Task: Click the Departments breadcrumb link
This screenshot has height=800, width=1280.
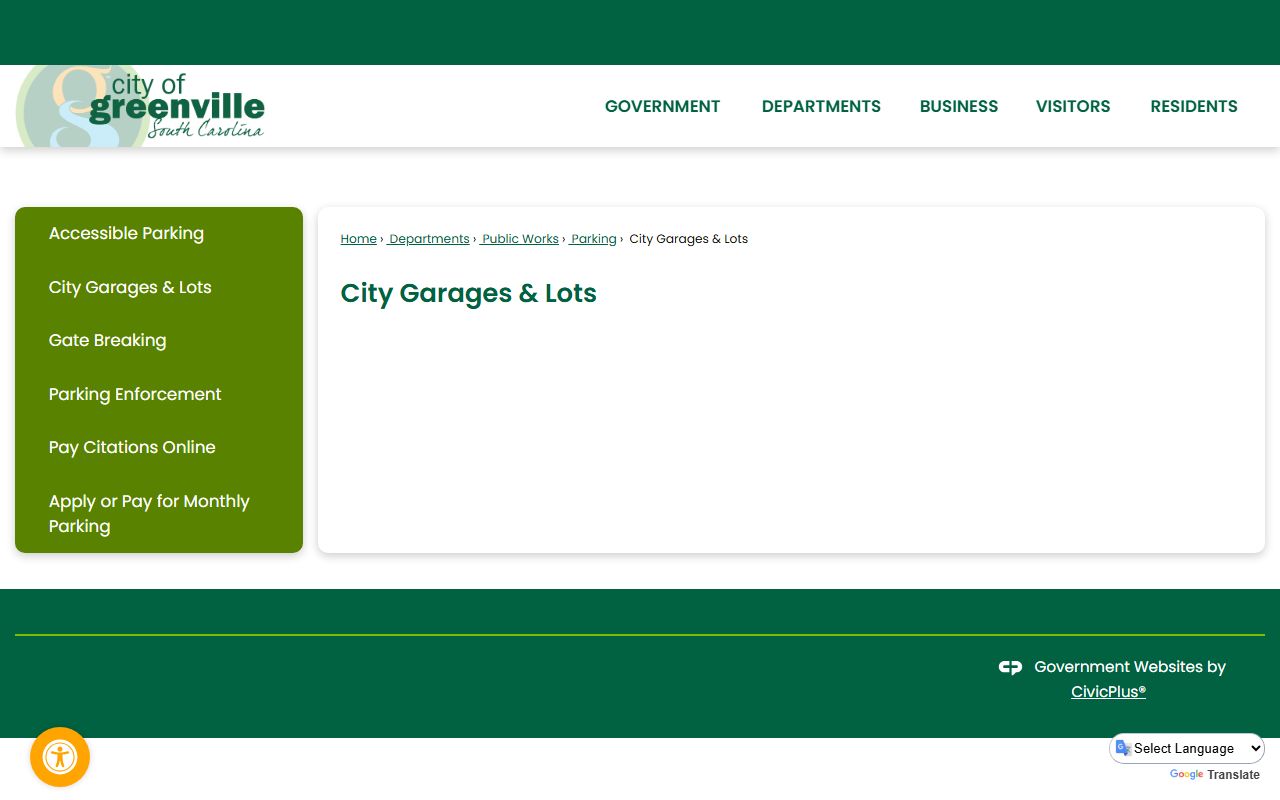Action: (x=428, y=239)
